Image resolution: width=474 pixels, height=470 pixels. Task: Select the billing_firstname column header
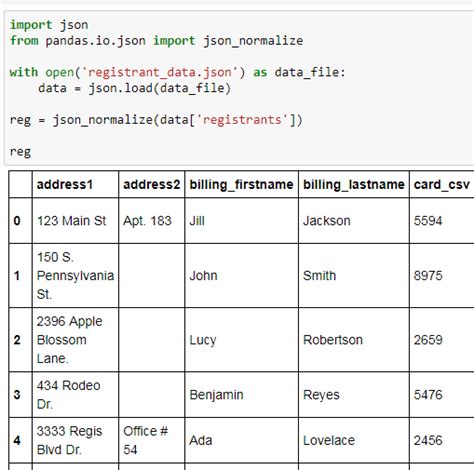pyautogui.click(x=242, y=184)
